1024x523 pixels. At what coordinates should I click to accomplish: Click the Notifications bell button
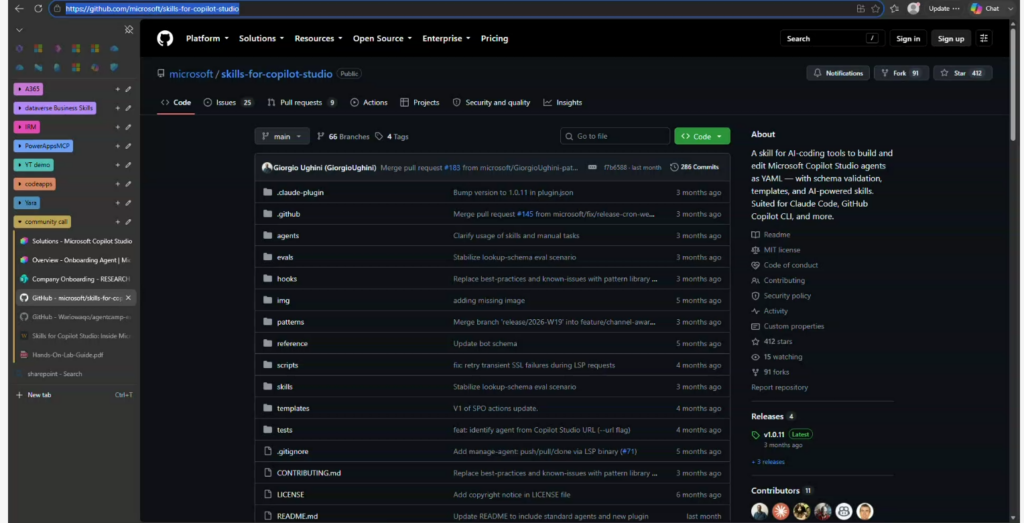click(x=838, y=73)
